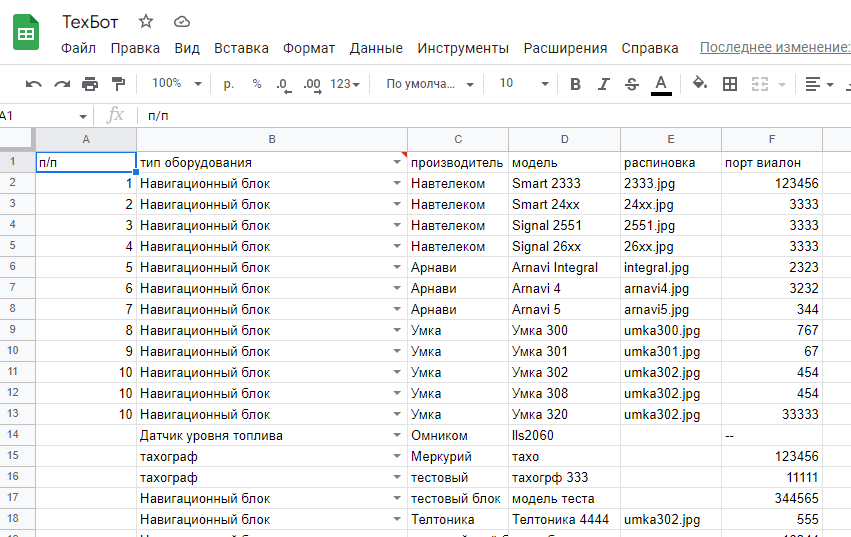Image resolution: width=851 pixels, height=537 pixels.
Task: Select all cells corner button
Action: point(17,139)
